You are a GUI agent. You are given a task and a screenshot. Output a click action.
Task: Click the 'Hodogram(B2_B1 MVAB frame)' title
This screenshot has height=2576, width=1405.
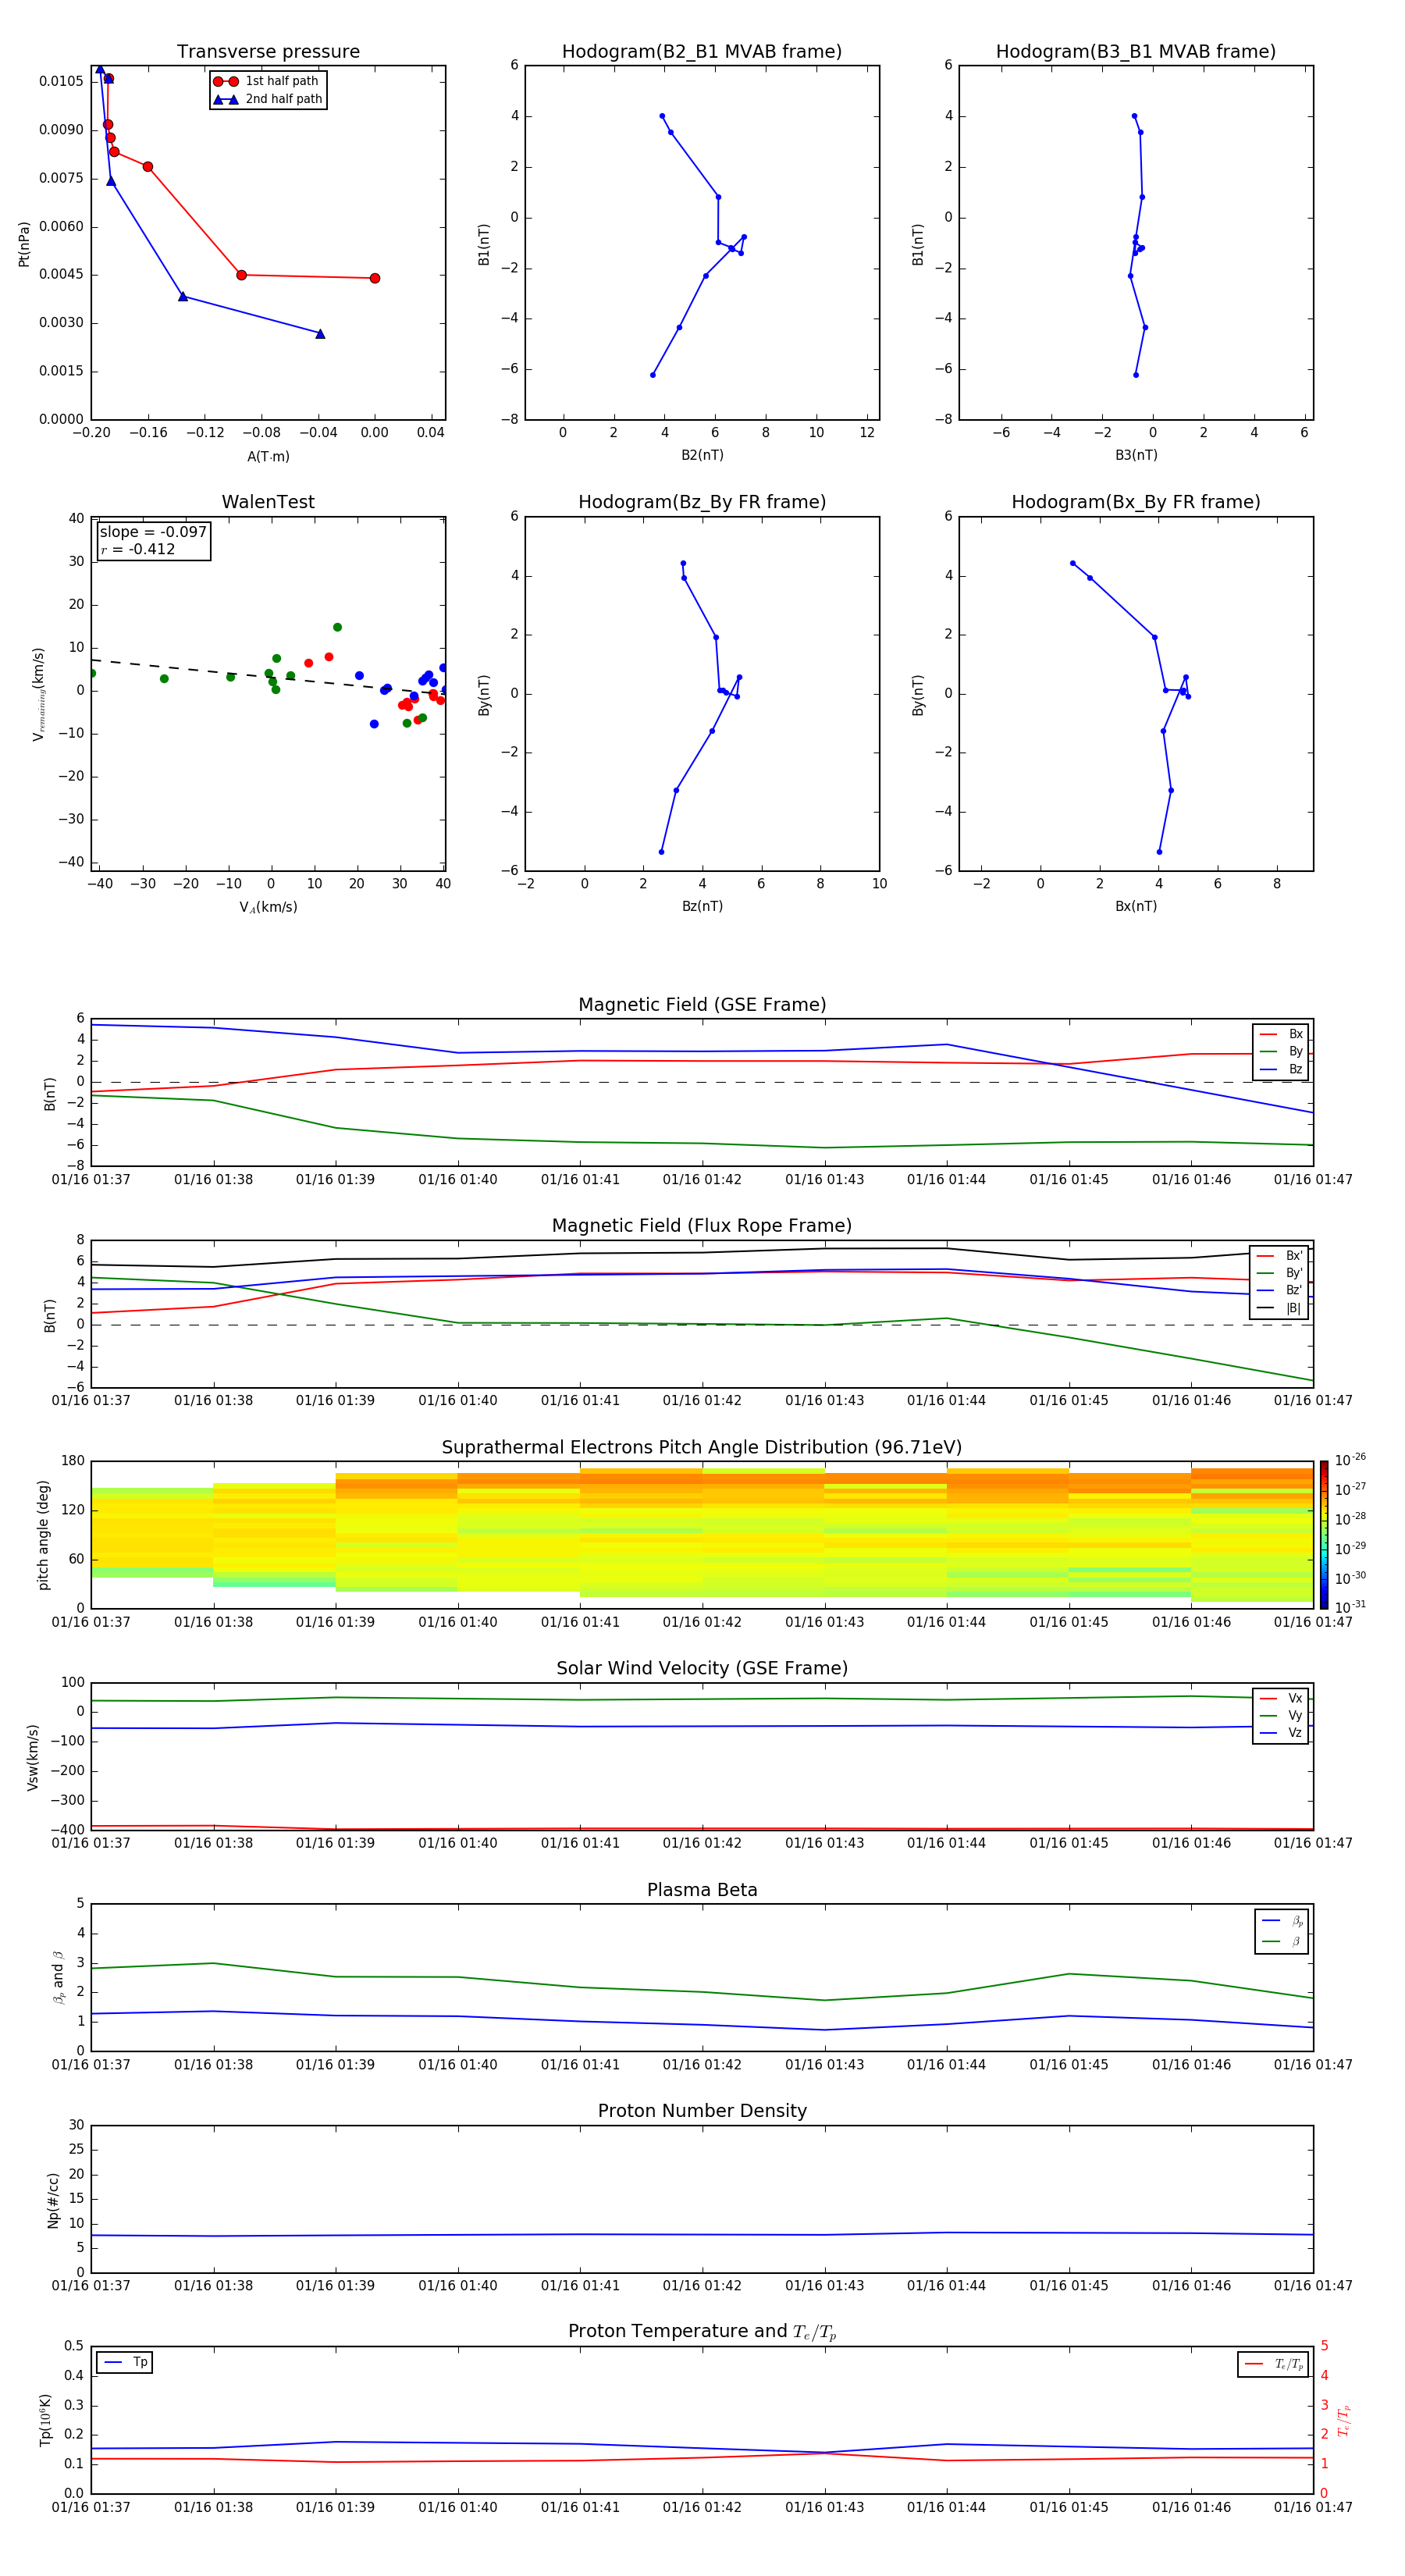[x=702, y=52]
